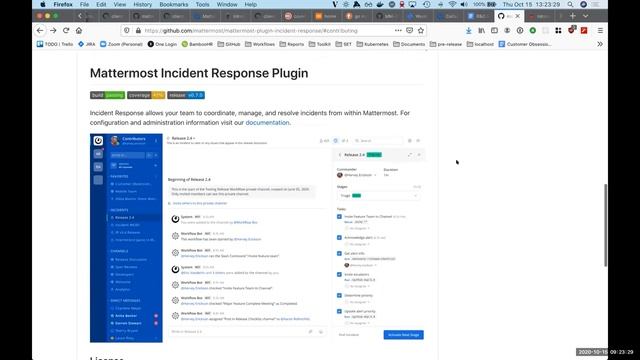Image resolution: width=640 pixels, height=360 pixels.
Task: Click the Docker whale menu bar icon
Action: (x=380, y=4)
